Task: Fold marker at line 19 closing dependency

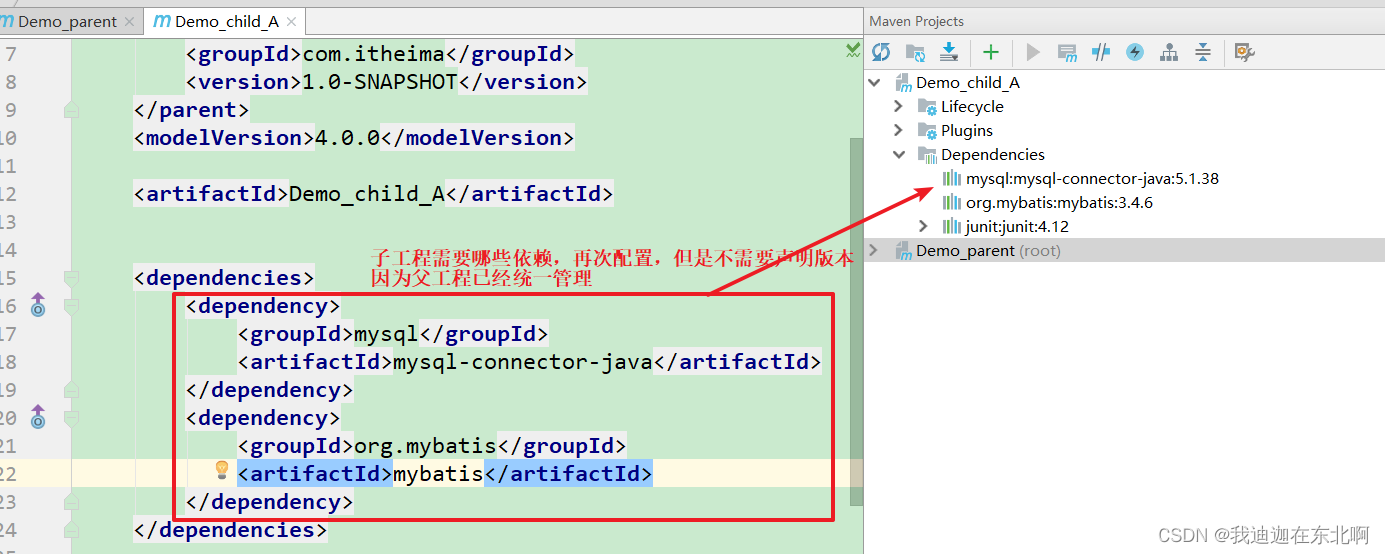Action: (x=71, y=390)
